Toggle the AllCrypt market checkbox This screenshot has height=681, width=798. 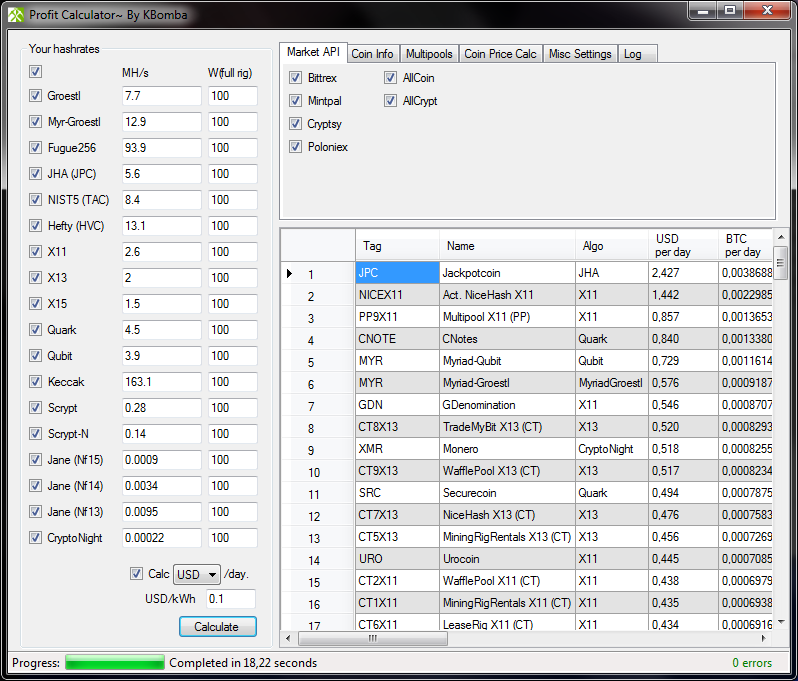tap(390, 101)
